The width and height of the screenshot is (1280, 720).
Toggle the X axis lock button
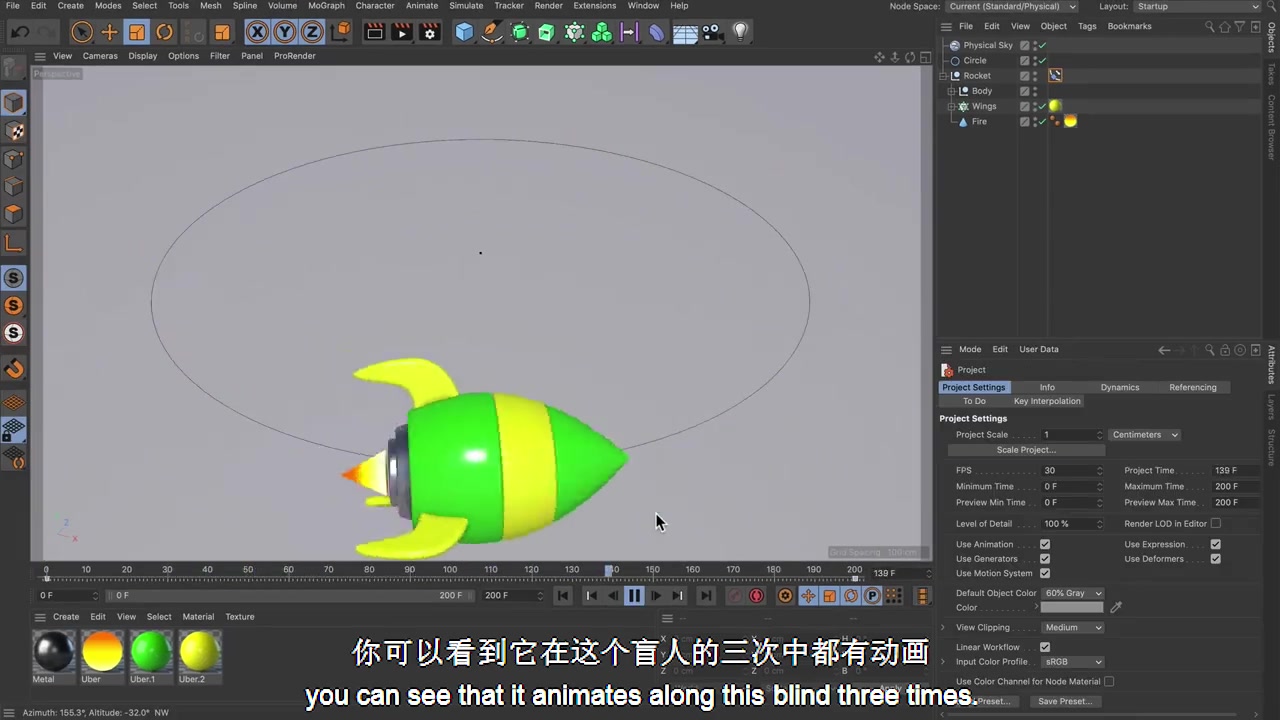pyautogui.click(x=257, y=32)
